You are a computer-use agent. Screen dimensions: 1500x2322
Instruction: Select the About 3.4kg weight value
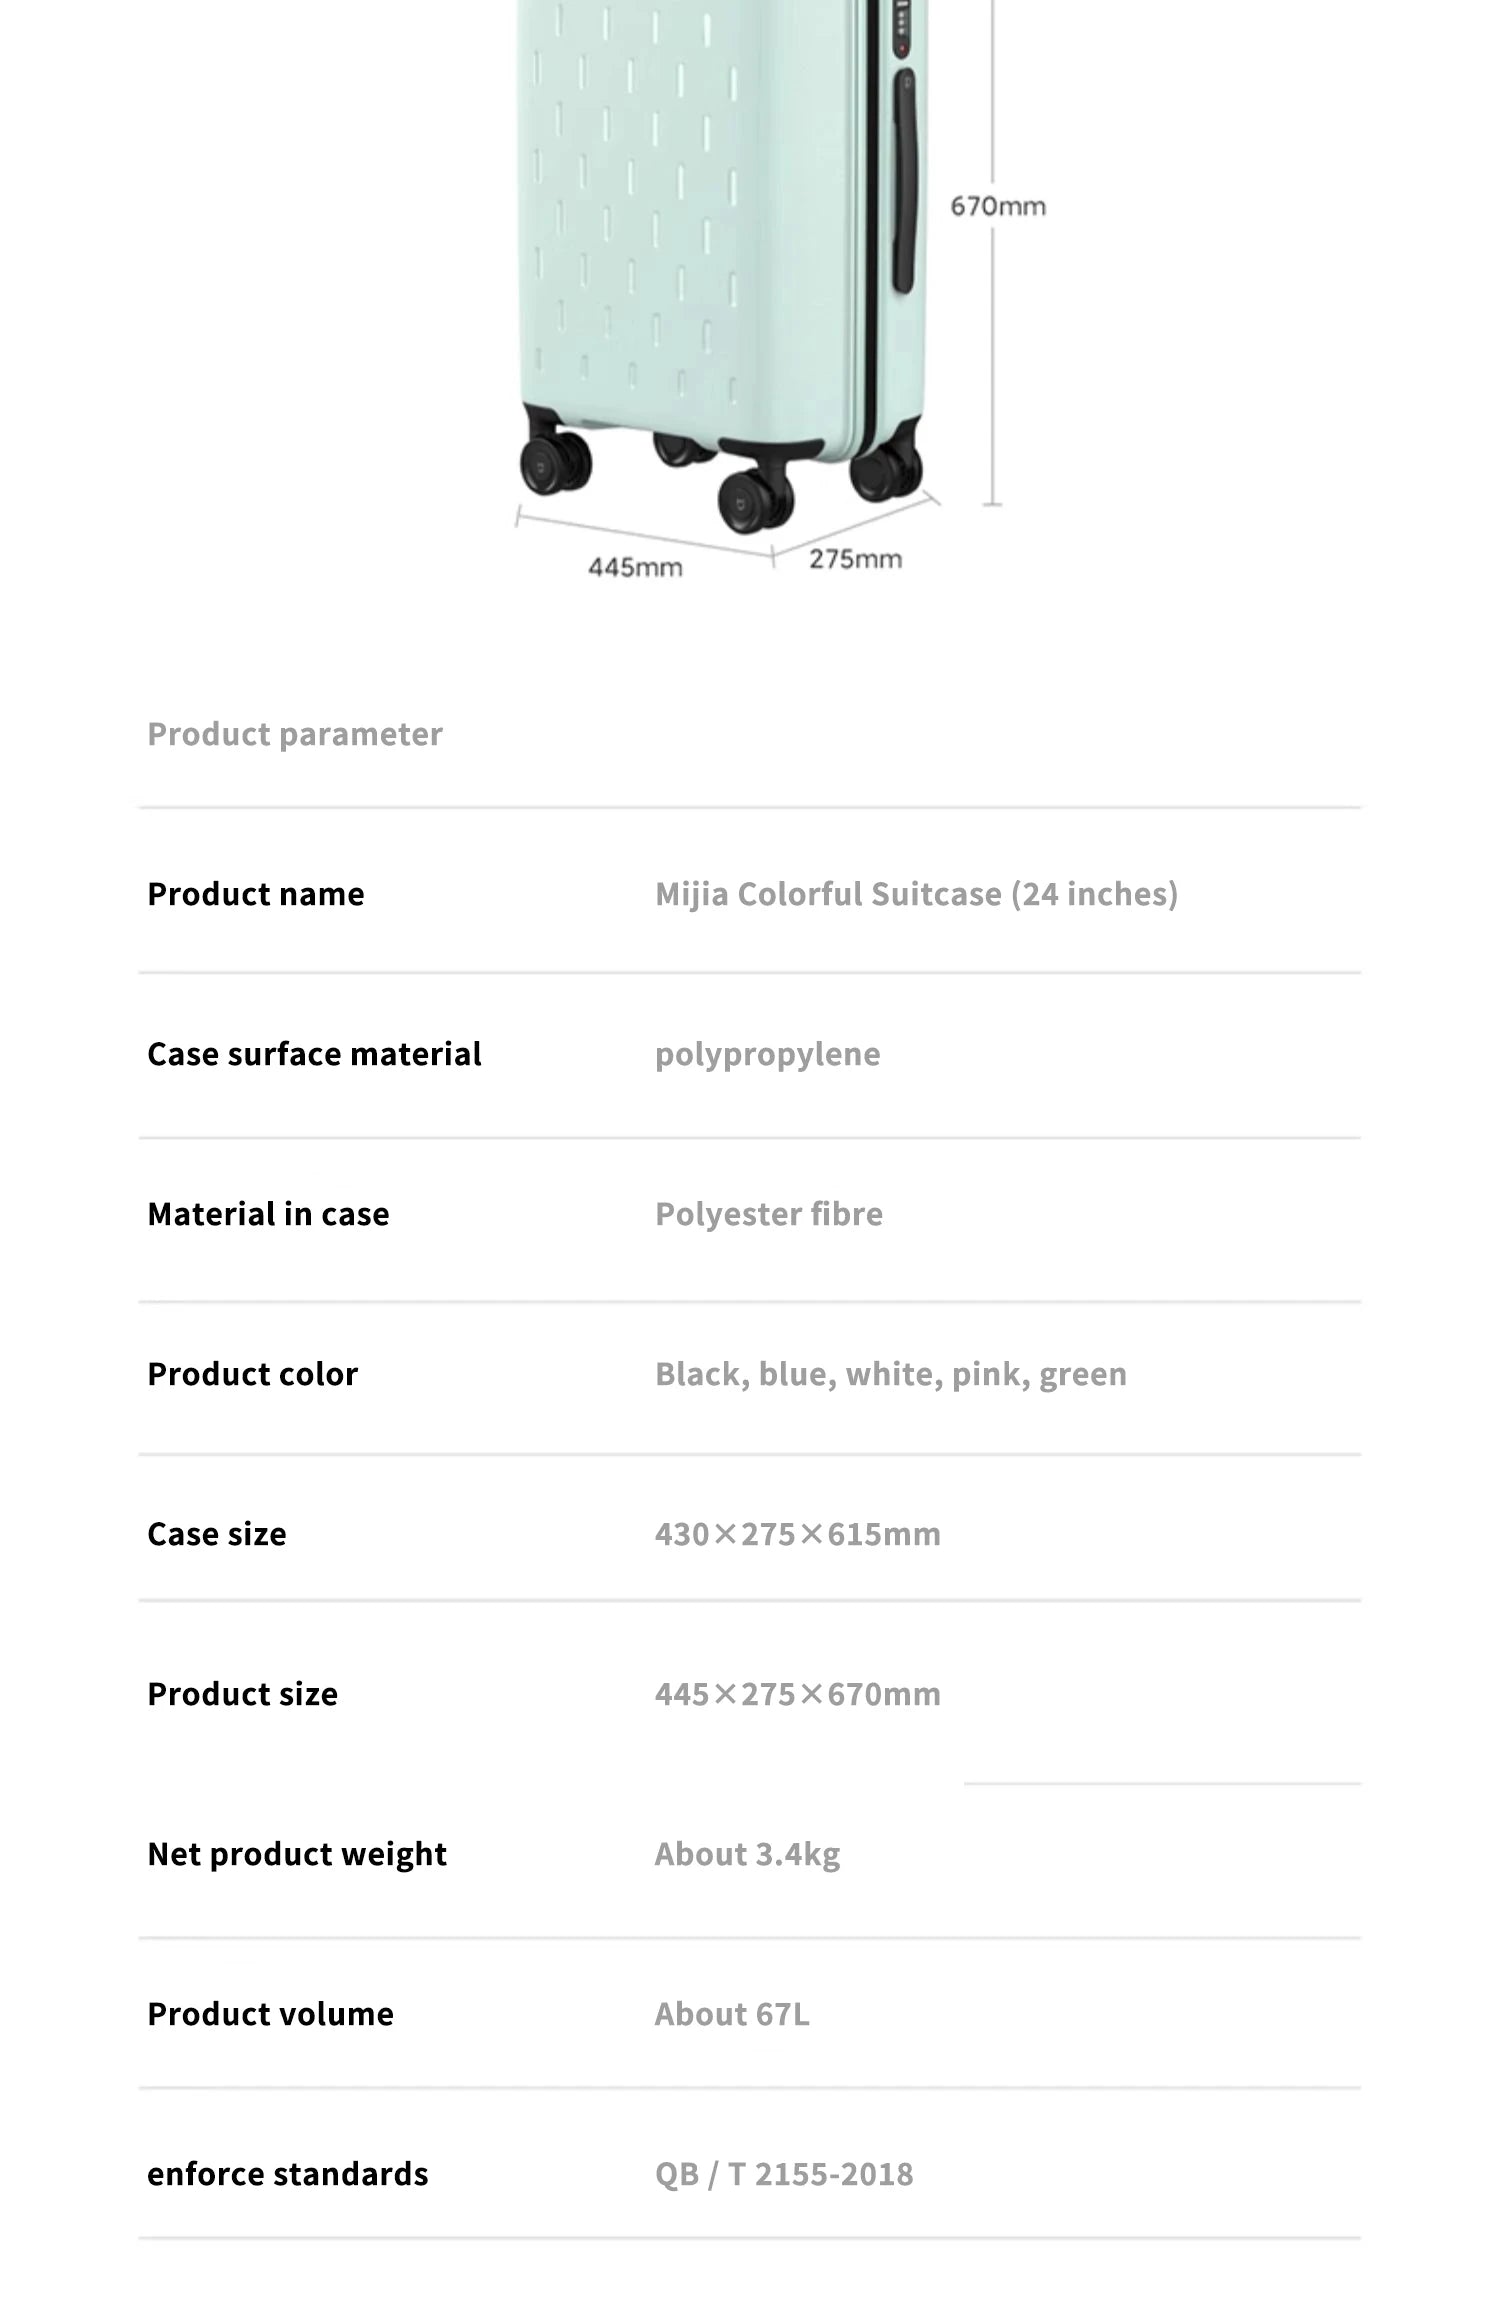point(748,1855)
